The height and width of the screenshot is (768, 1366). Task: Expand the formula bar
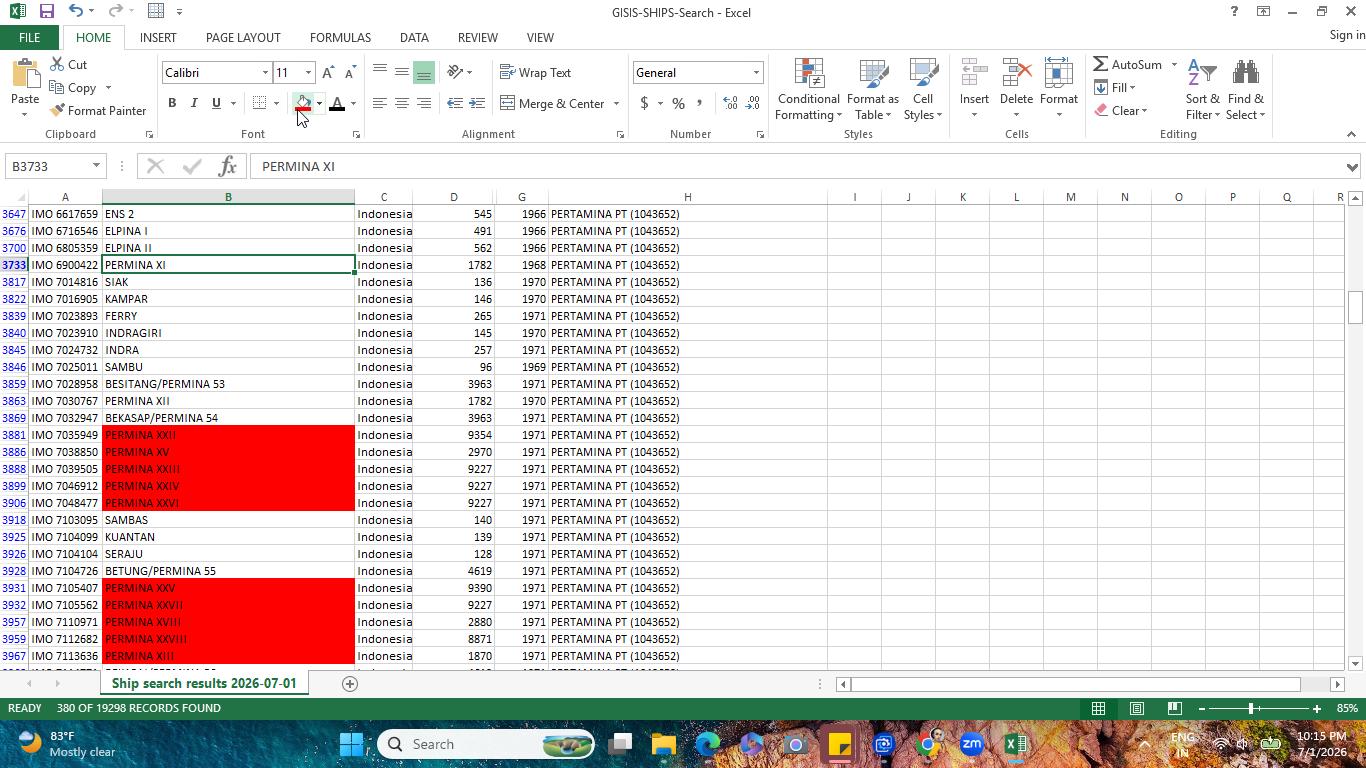click(1352, 166)
